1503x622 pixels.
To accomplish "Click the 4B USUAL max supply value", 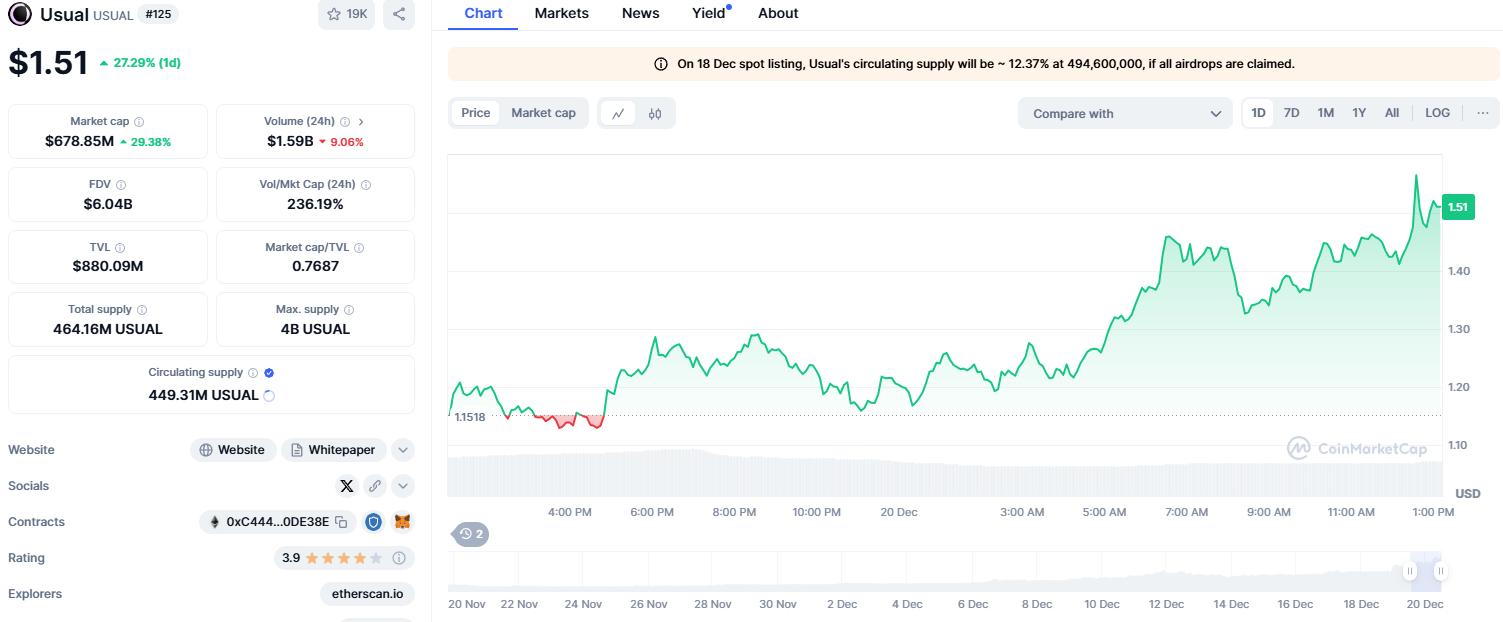I will [x=315, y=329].
